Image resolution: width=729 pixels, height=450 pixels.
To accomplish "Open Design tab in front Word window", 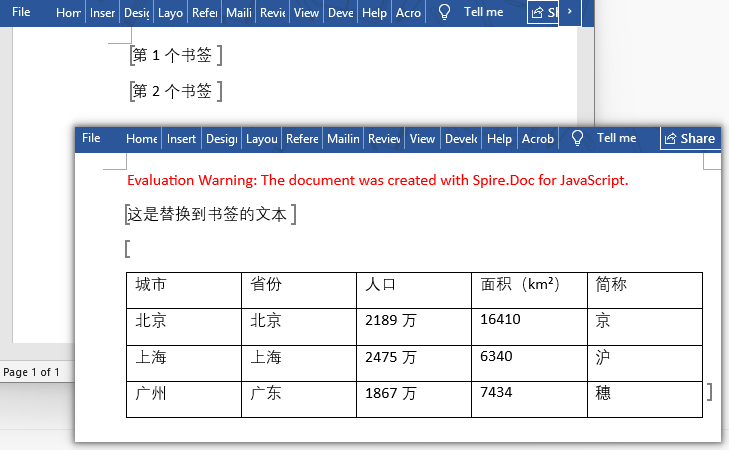I will 222,139.
